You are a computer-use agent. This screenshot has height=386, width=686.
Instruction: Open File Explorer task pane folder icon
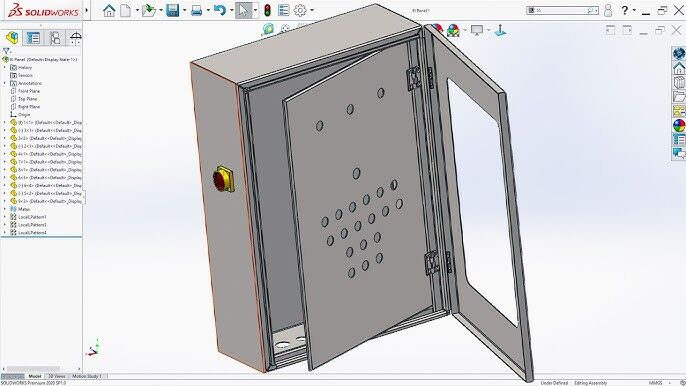point(679,97)
